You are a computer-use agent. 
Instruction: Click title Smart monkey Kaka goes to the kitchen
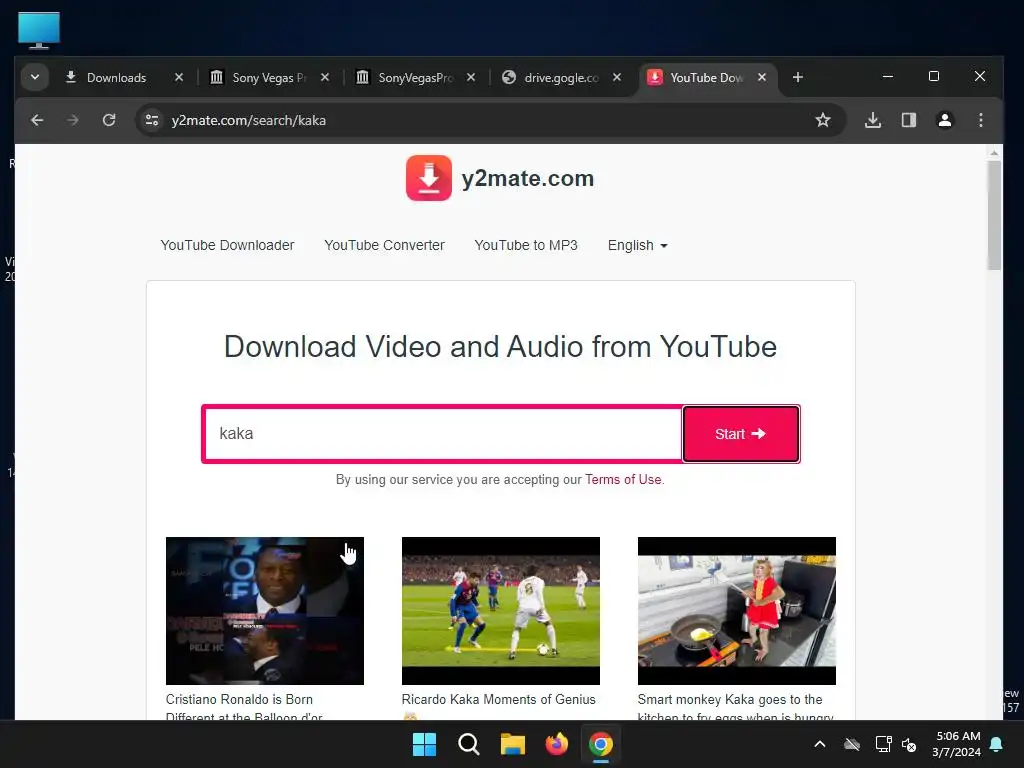click(735, 707)
